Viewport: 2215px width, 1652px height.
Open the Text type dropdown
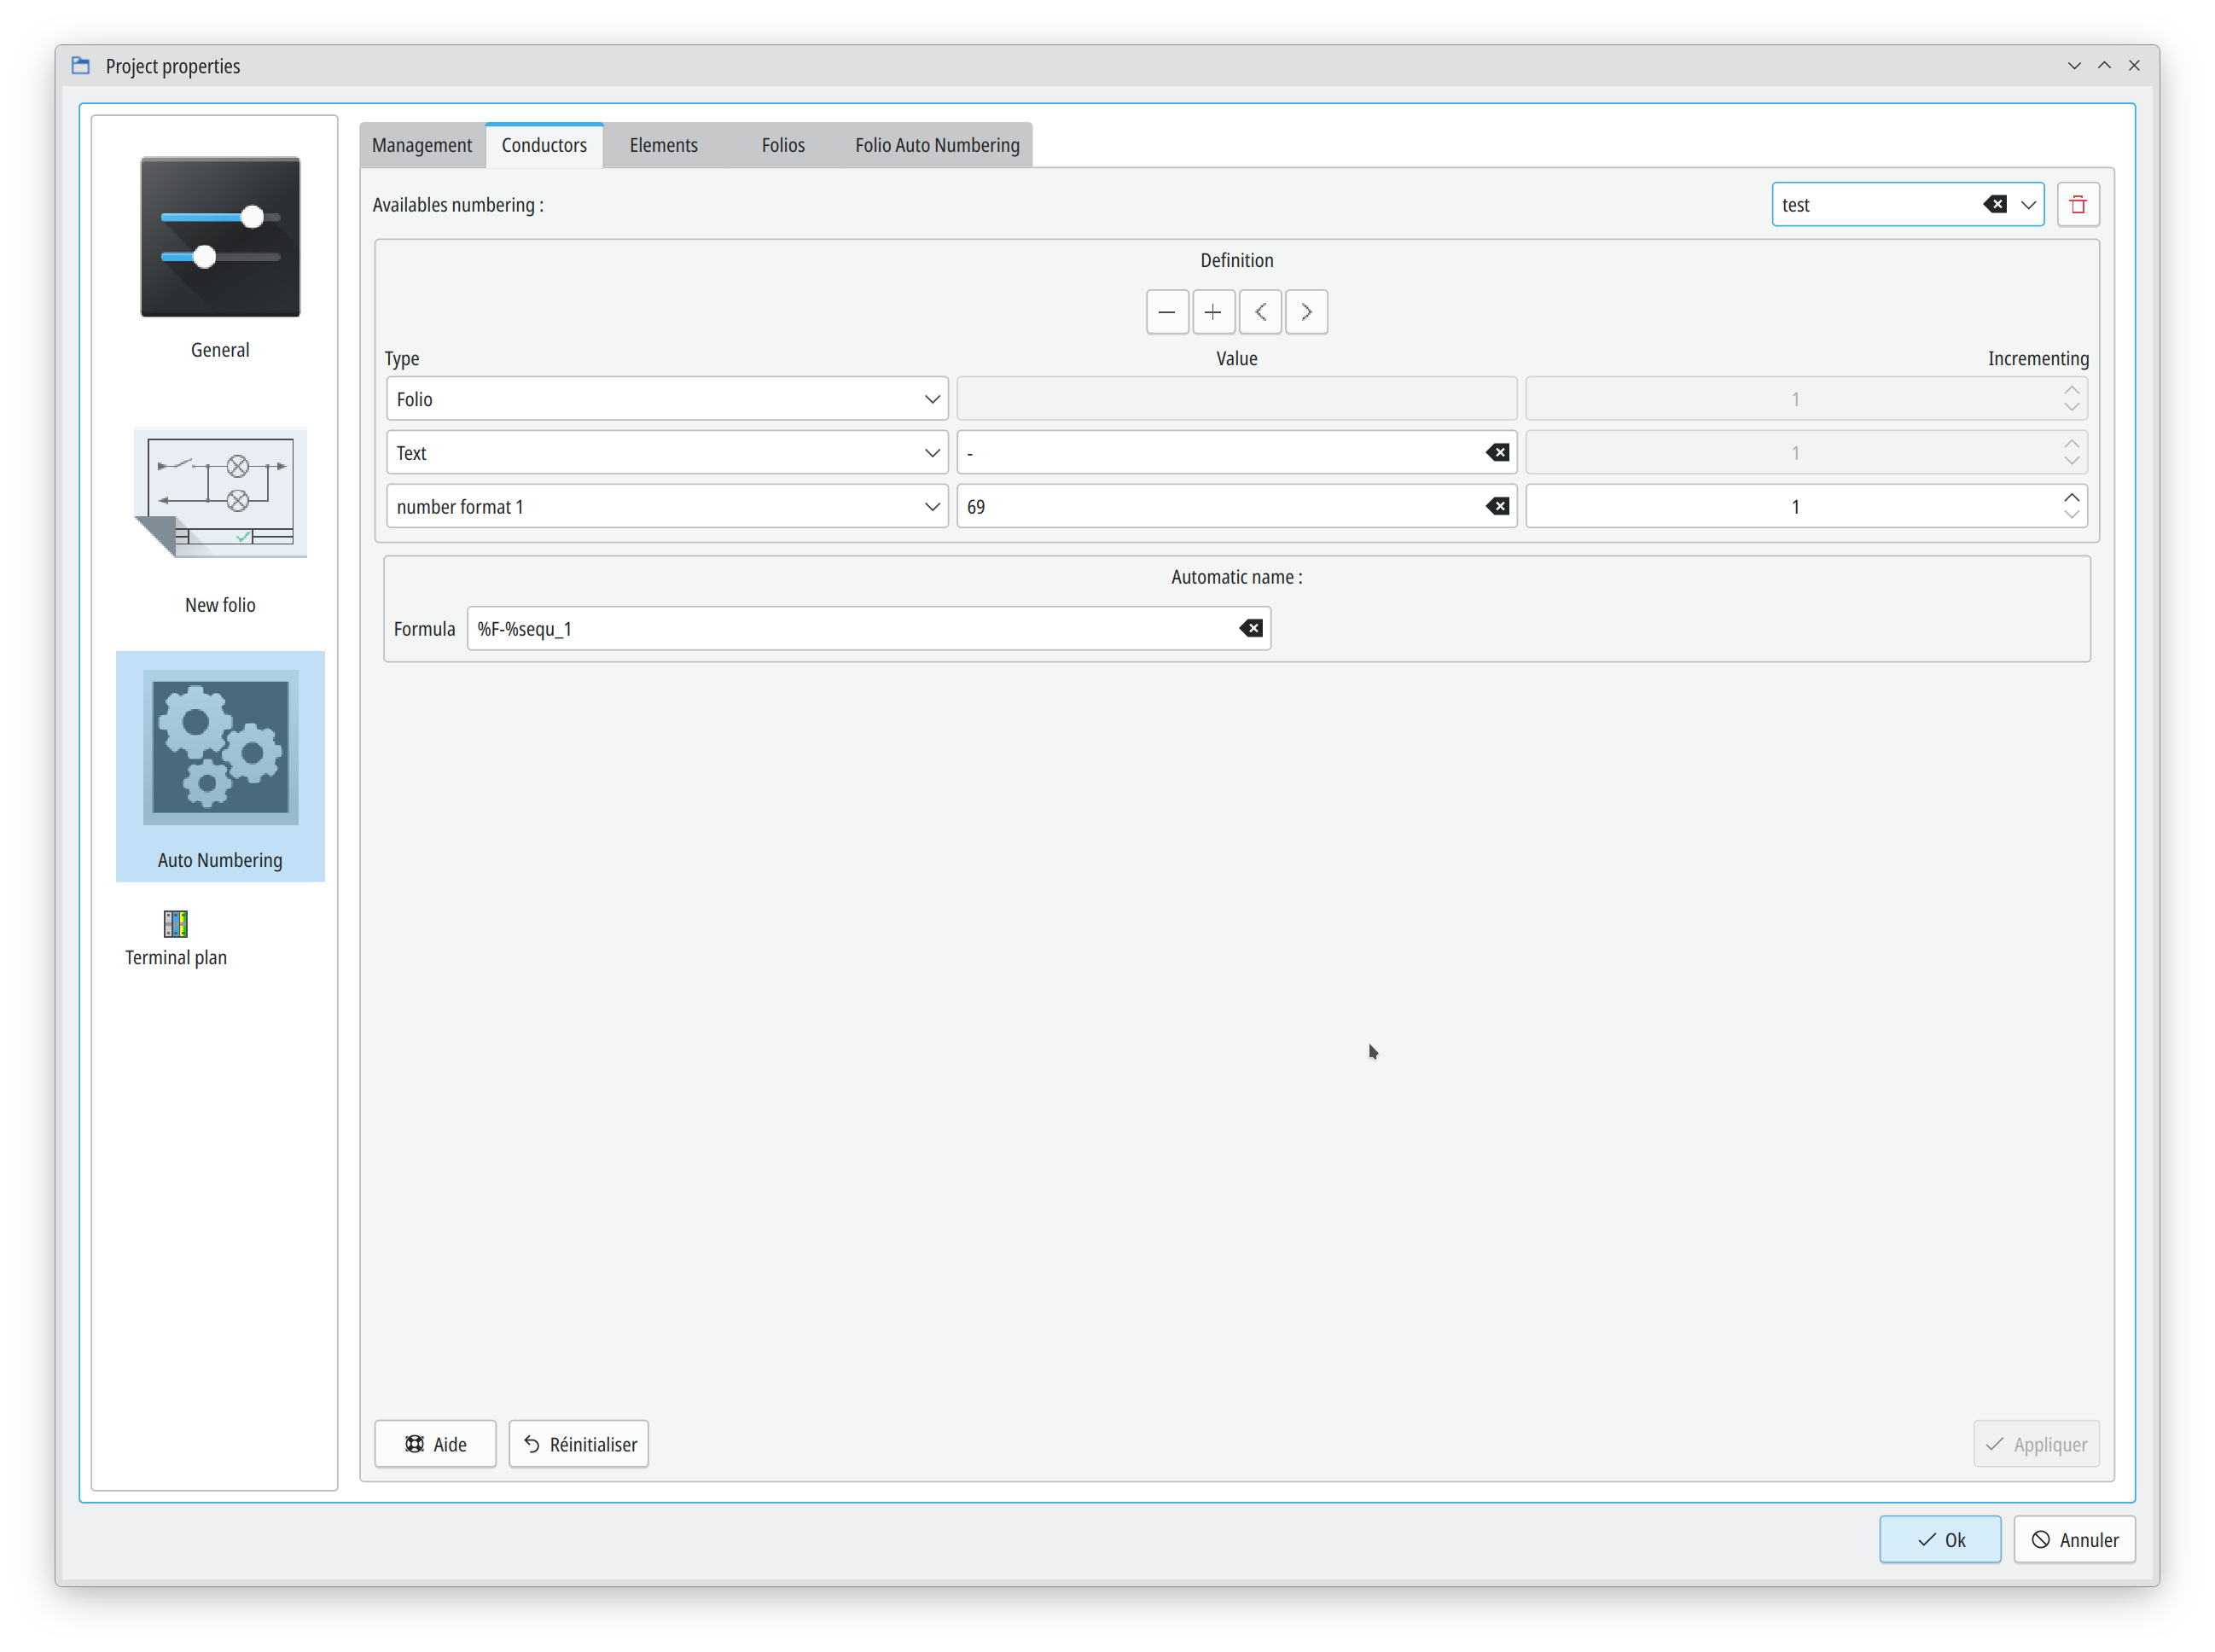point(667,453)
